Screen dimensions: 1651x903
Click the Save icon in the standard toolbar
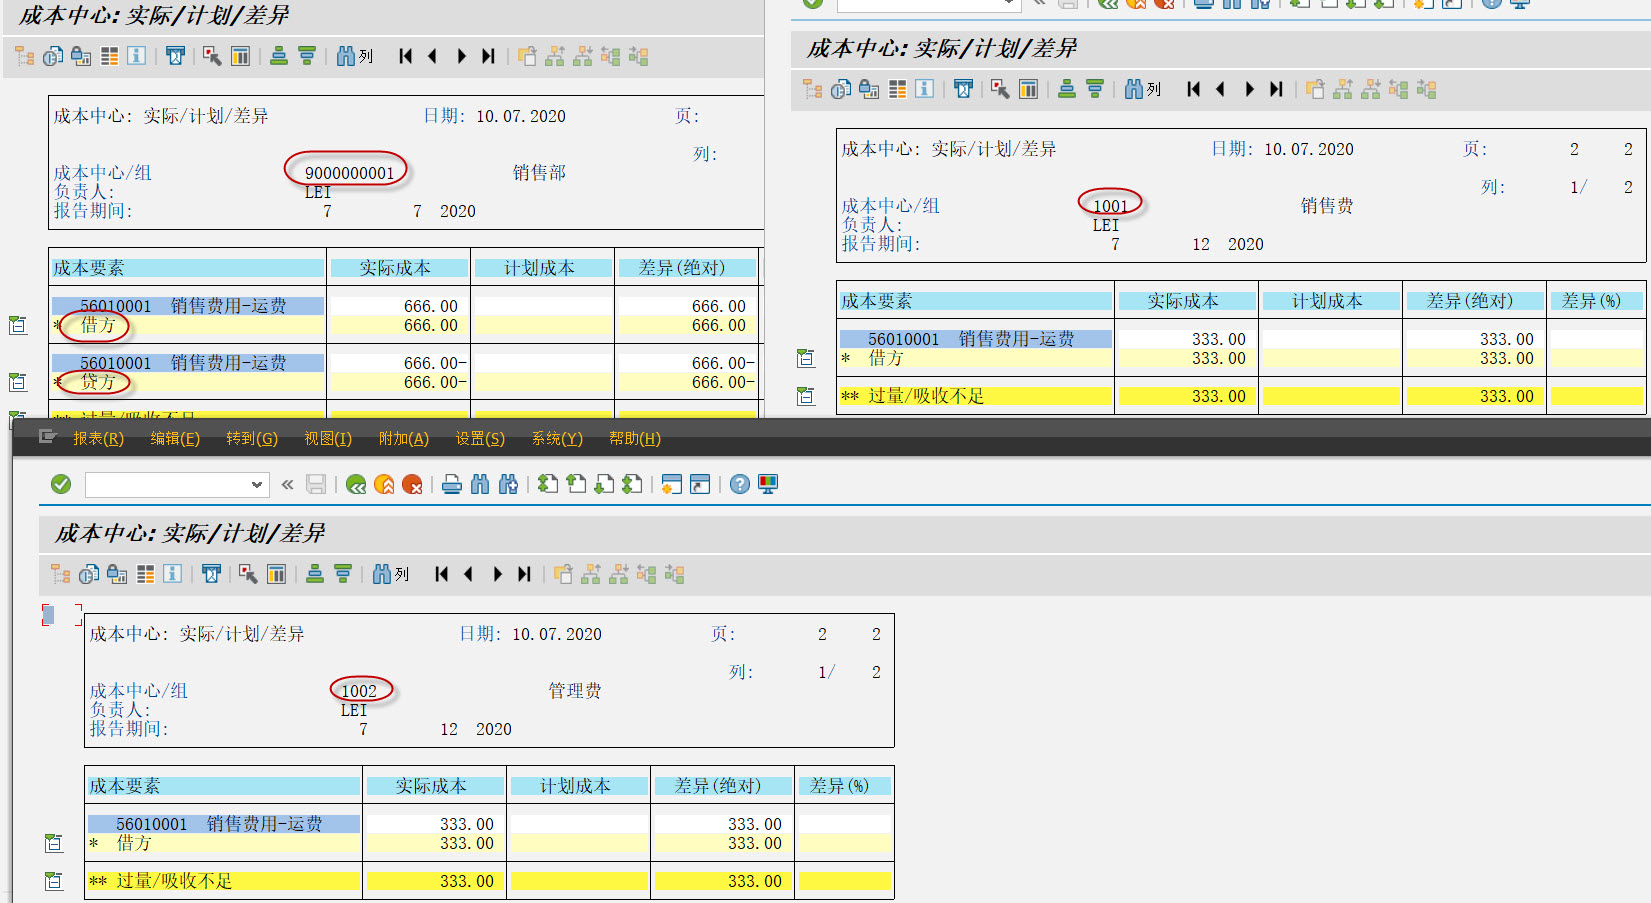pyautogui.click(x=315, y=484)
